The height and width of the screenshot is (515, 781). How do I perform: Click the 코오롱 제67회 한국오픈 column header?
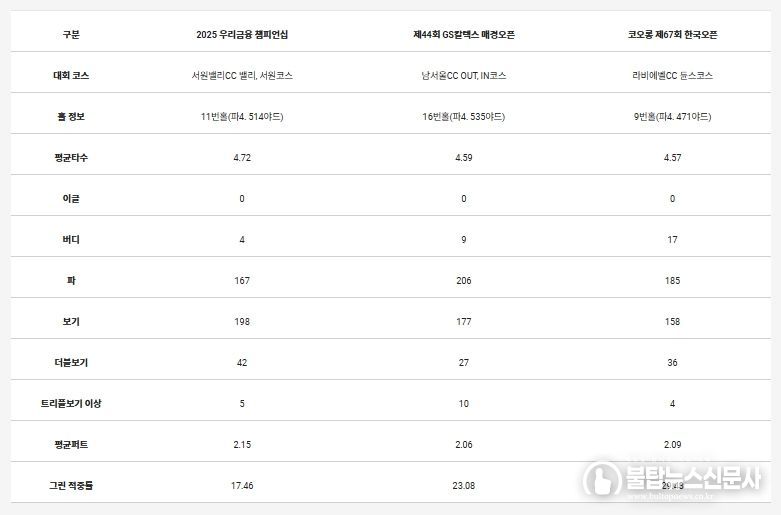click(x=672, y=34)
